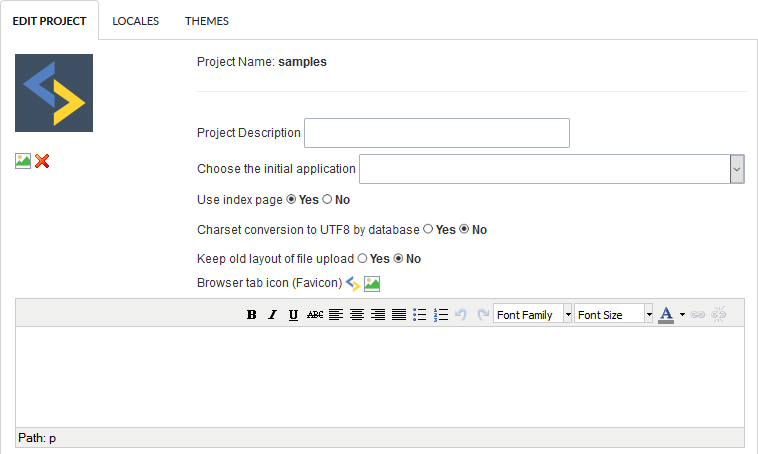Click the project logo thumbnail
The image size is (758, 454).
click(54, 93)
